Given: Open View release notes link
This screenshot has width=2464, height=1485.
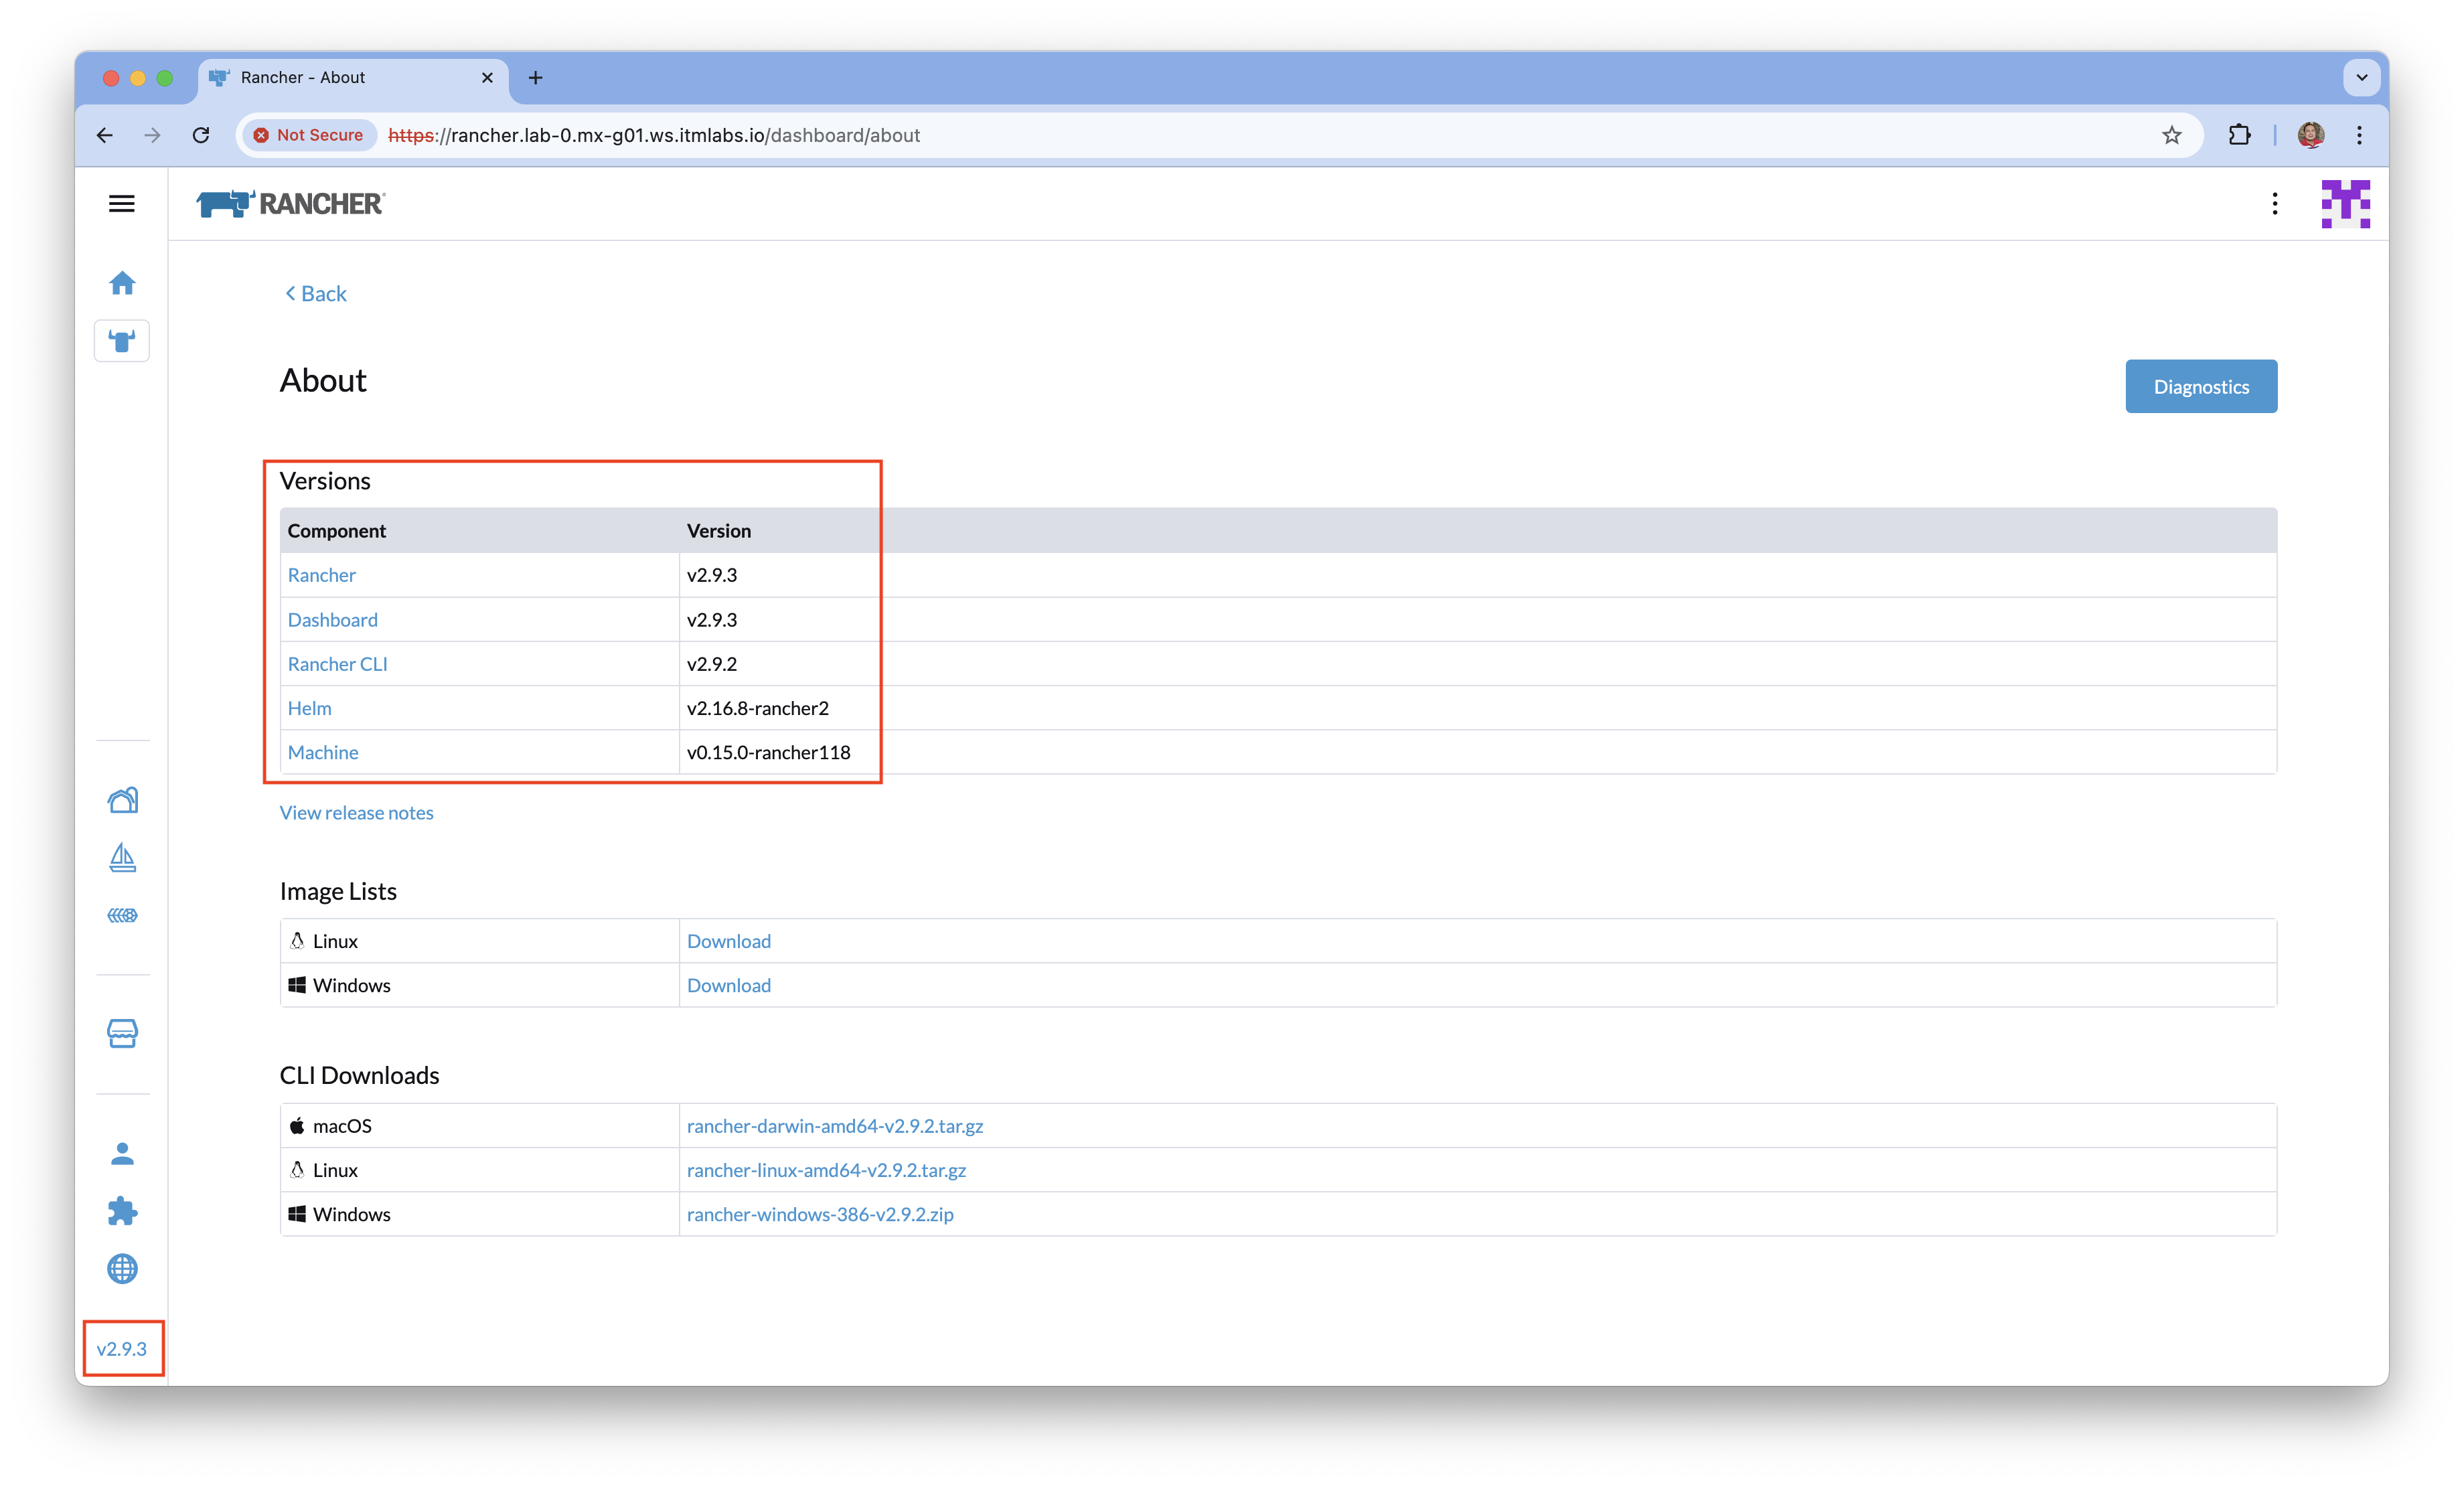Looking at the screenshot, I should [x=356, y=813].
